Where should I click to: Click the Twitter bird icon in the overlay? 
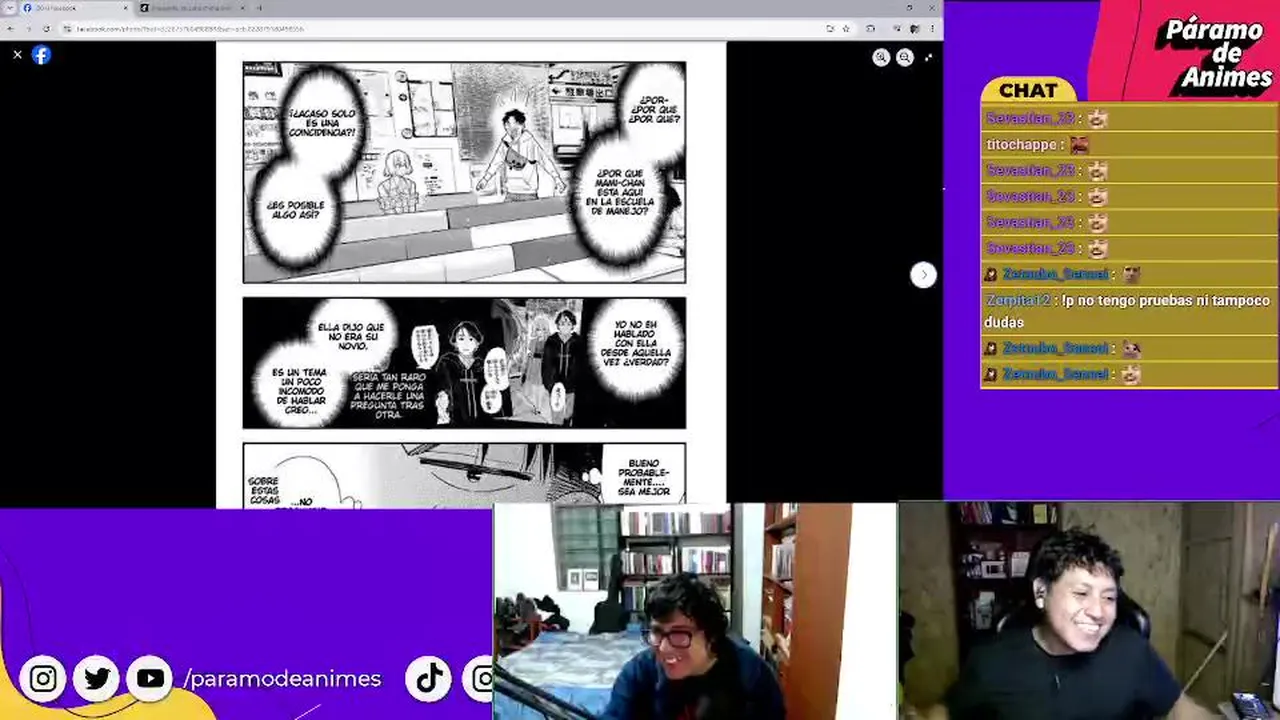pos(97,679)
